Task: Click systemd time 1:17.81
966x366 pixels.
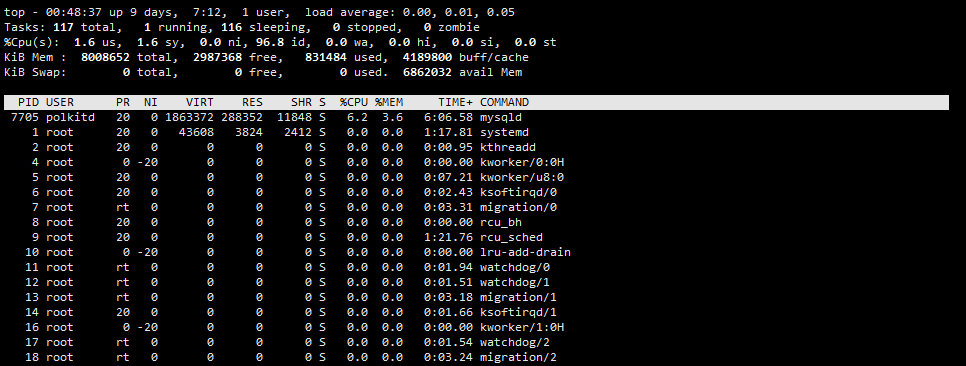Action: (x=448, y=132)
